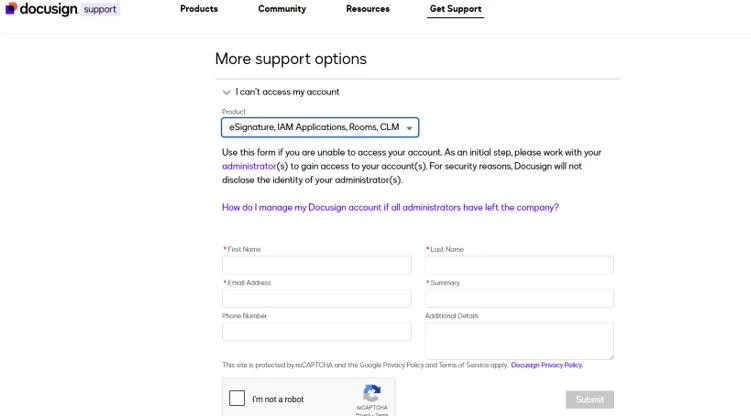The height and width of the screenshot is (420, 751).
Task: Select the Get Support tab
Action: [x=455, y=9]
